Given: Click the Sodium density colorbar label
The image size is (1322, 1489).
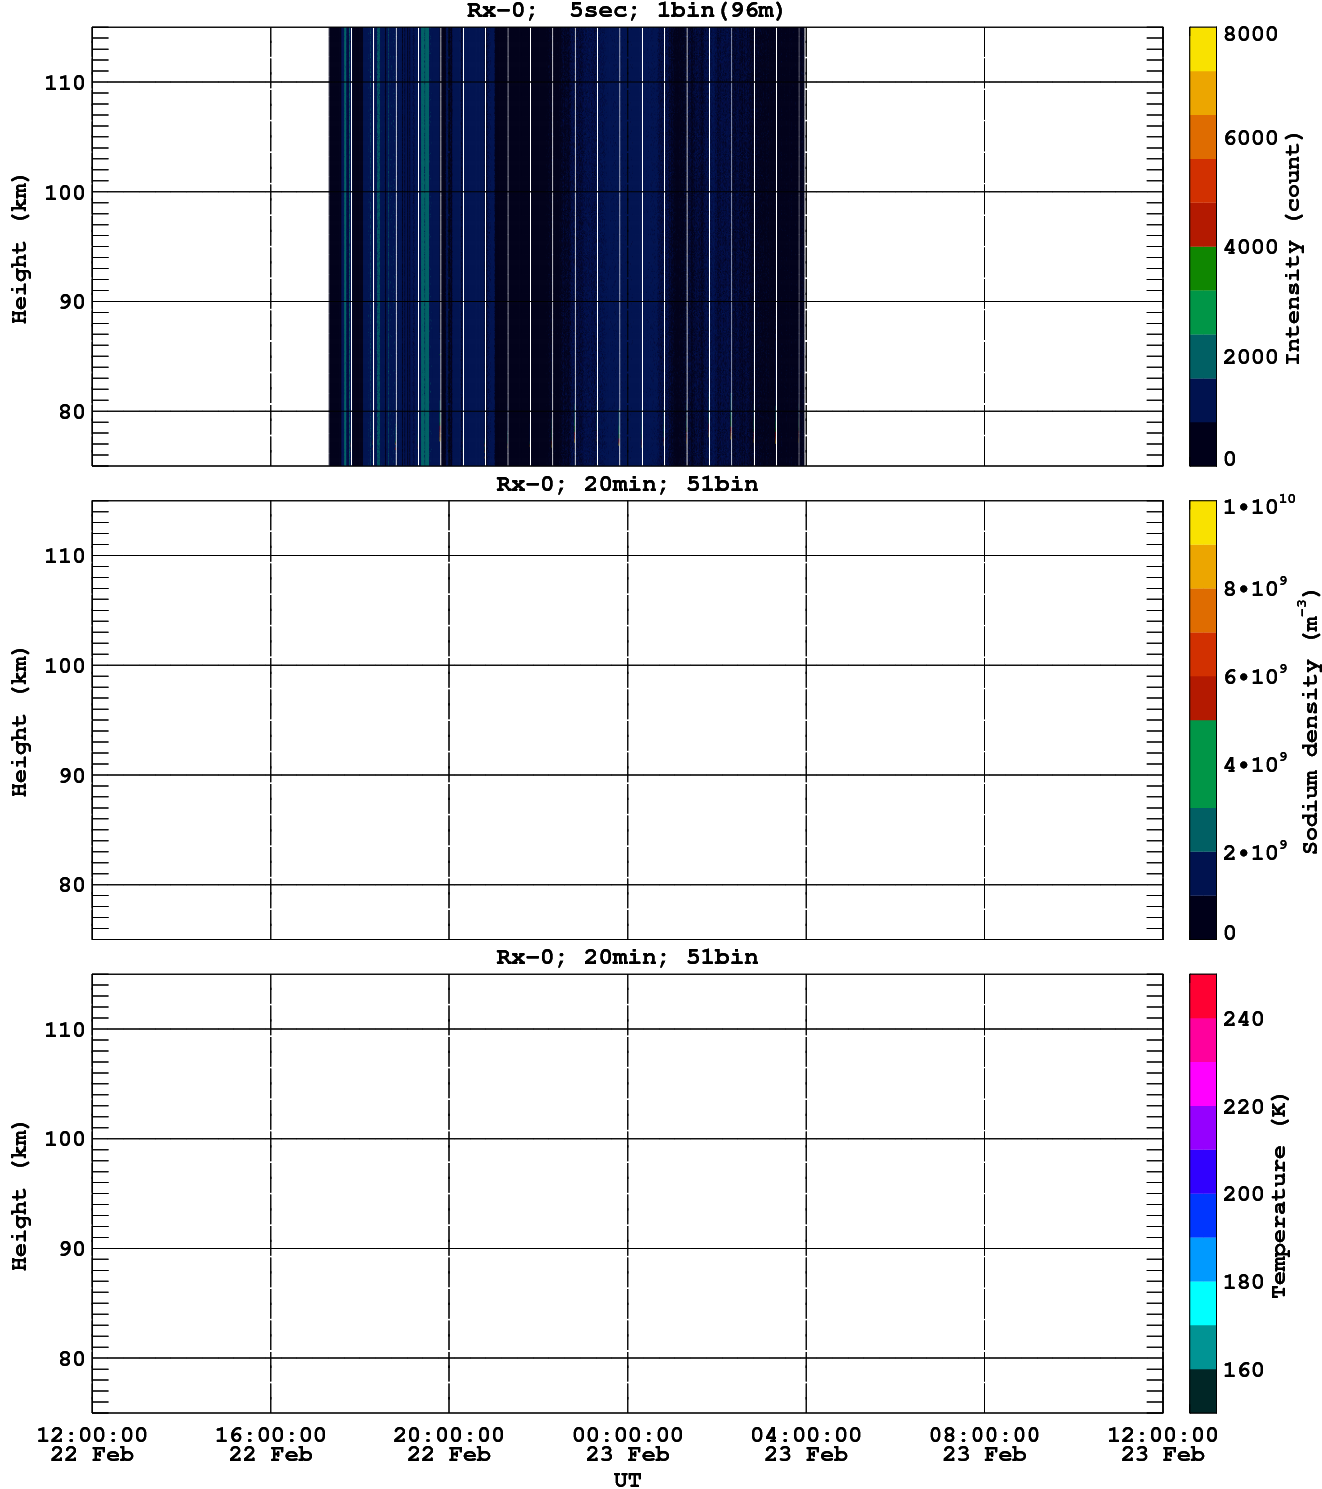Looking at the screenshot, I should 1310,720.
